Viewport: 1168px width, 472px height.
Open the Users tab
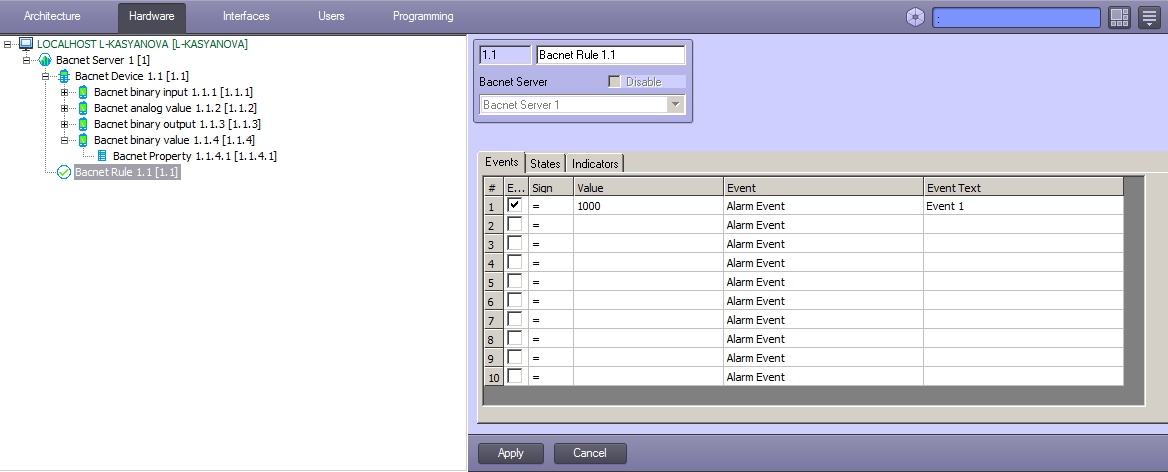(331, 16)
